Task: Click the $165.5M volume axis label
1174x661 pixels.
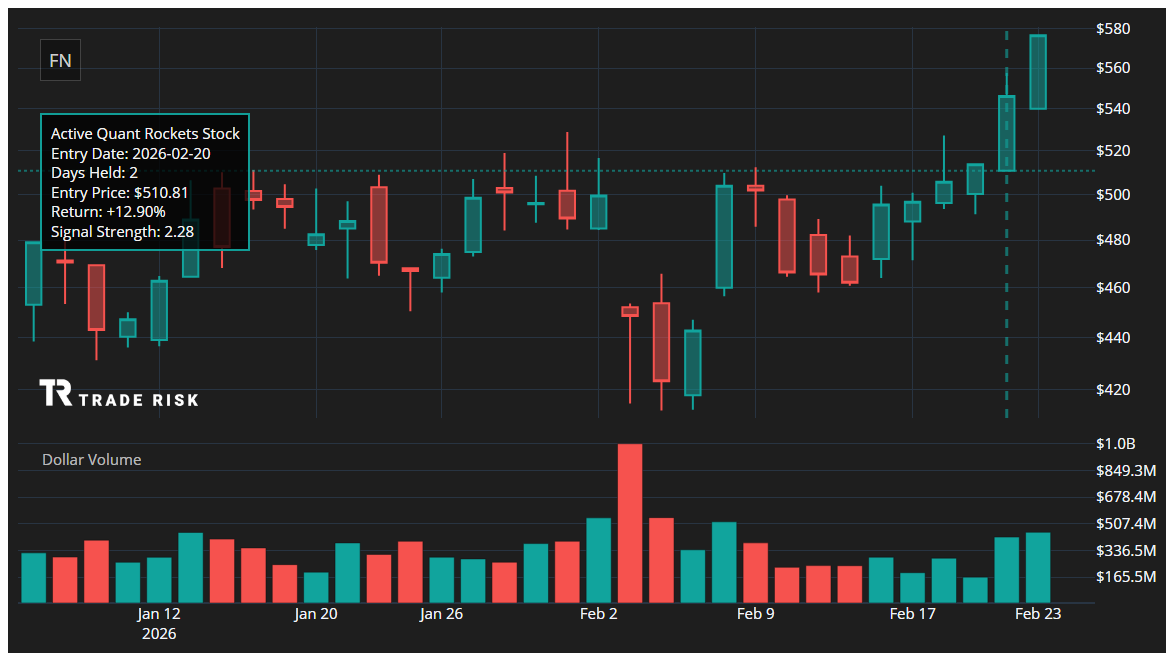Action: pos(1125,576)
